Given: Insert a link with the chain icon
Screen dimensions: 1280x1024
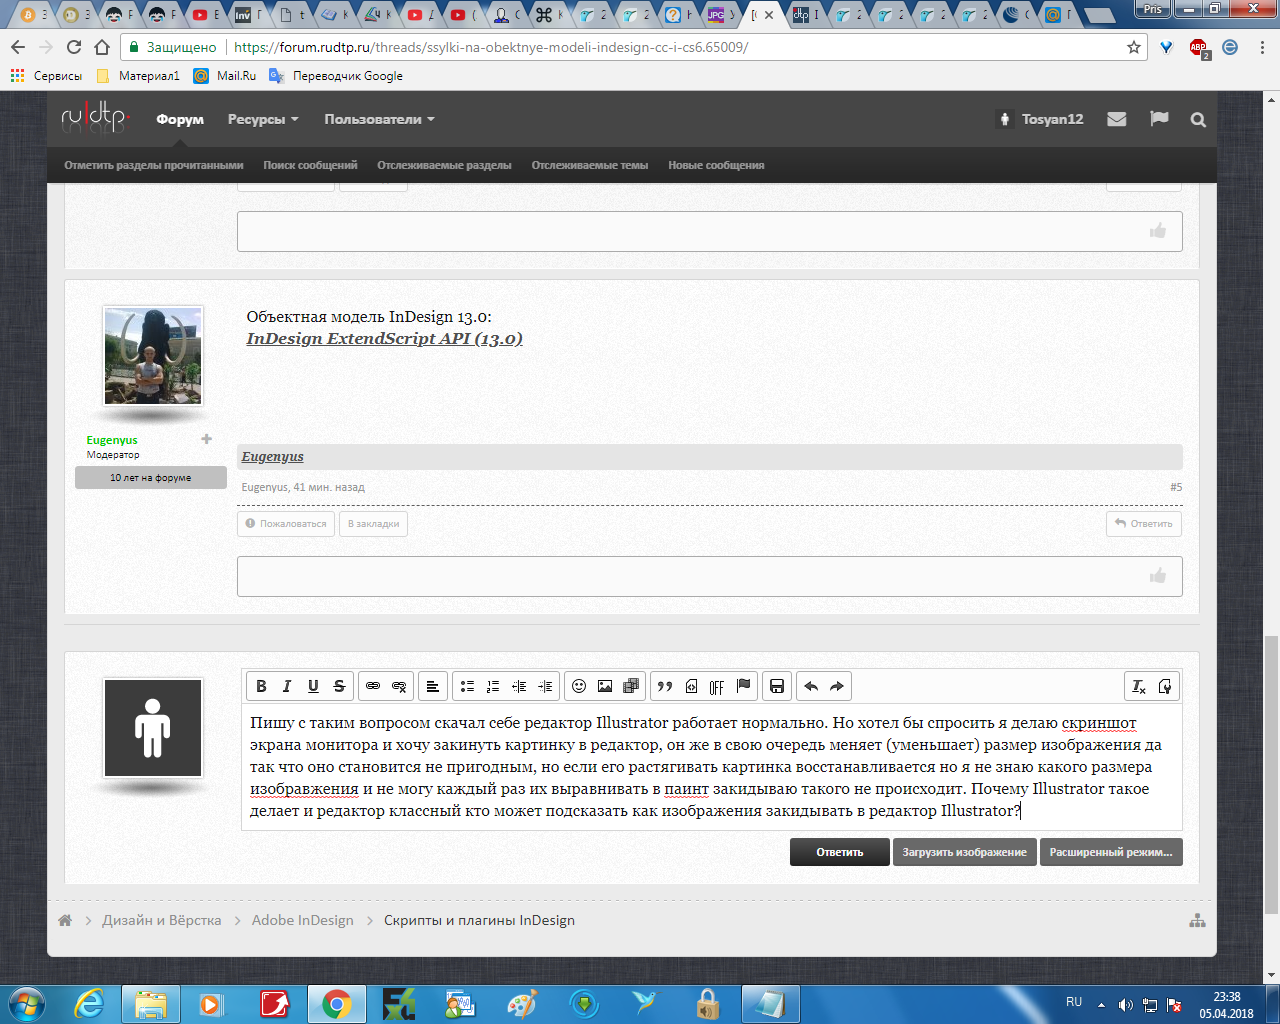Looking at the screenshot, I should (373, 686).
